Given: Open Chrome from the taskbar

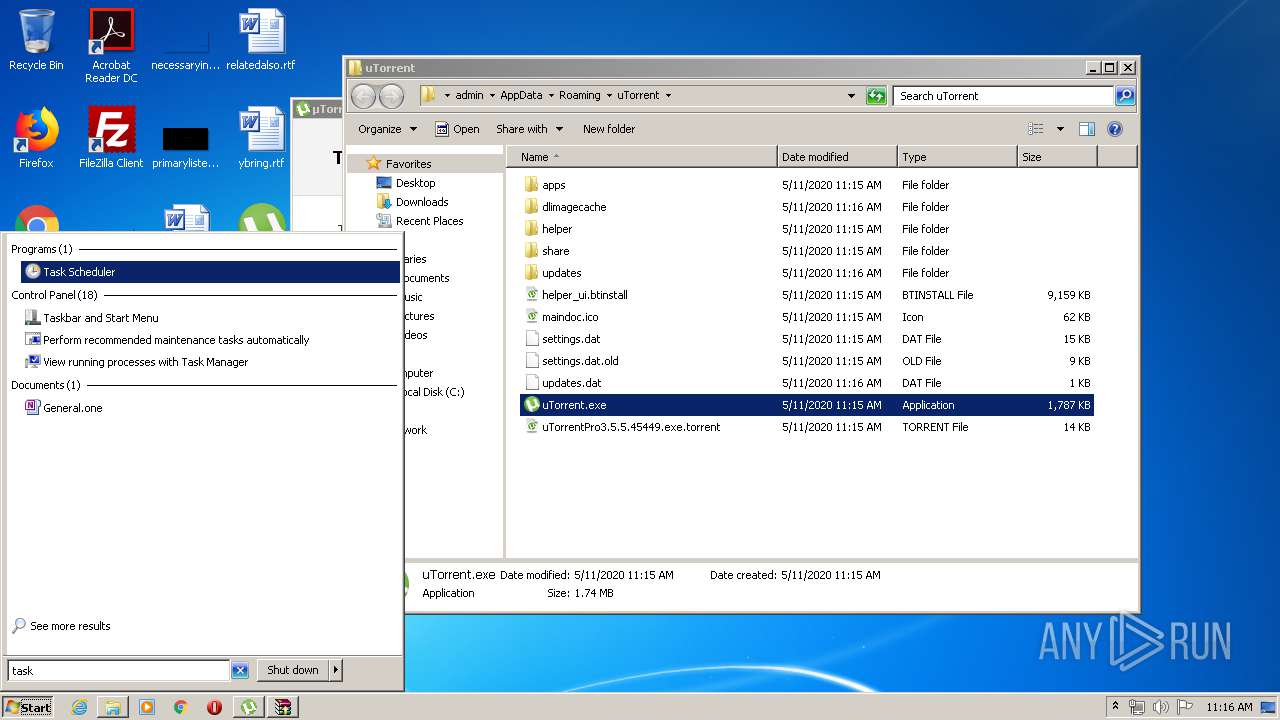Looking at the screenshot, I should 181,707.
